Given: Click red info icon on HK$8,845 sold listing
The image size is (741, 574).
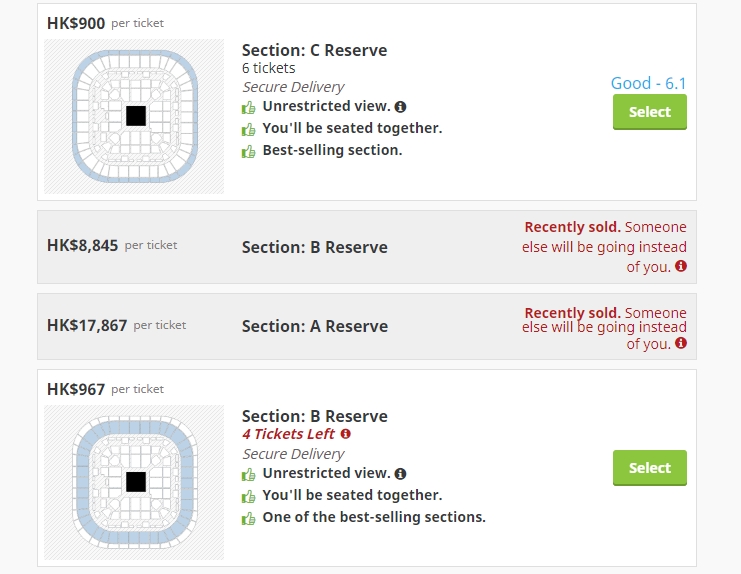Looking at the screenshot, I should 681,266.
